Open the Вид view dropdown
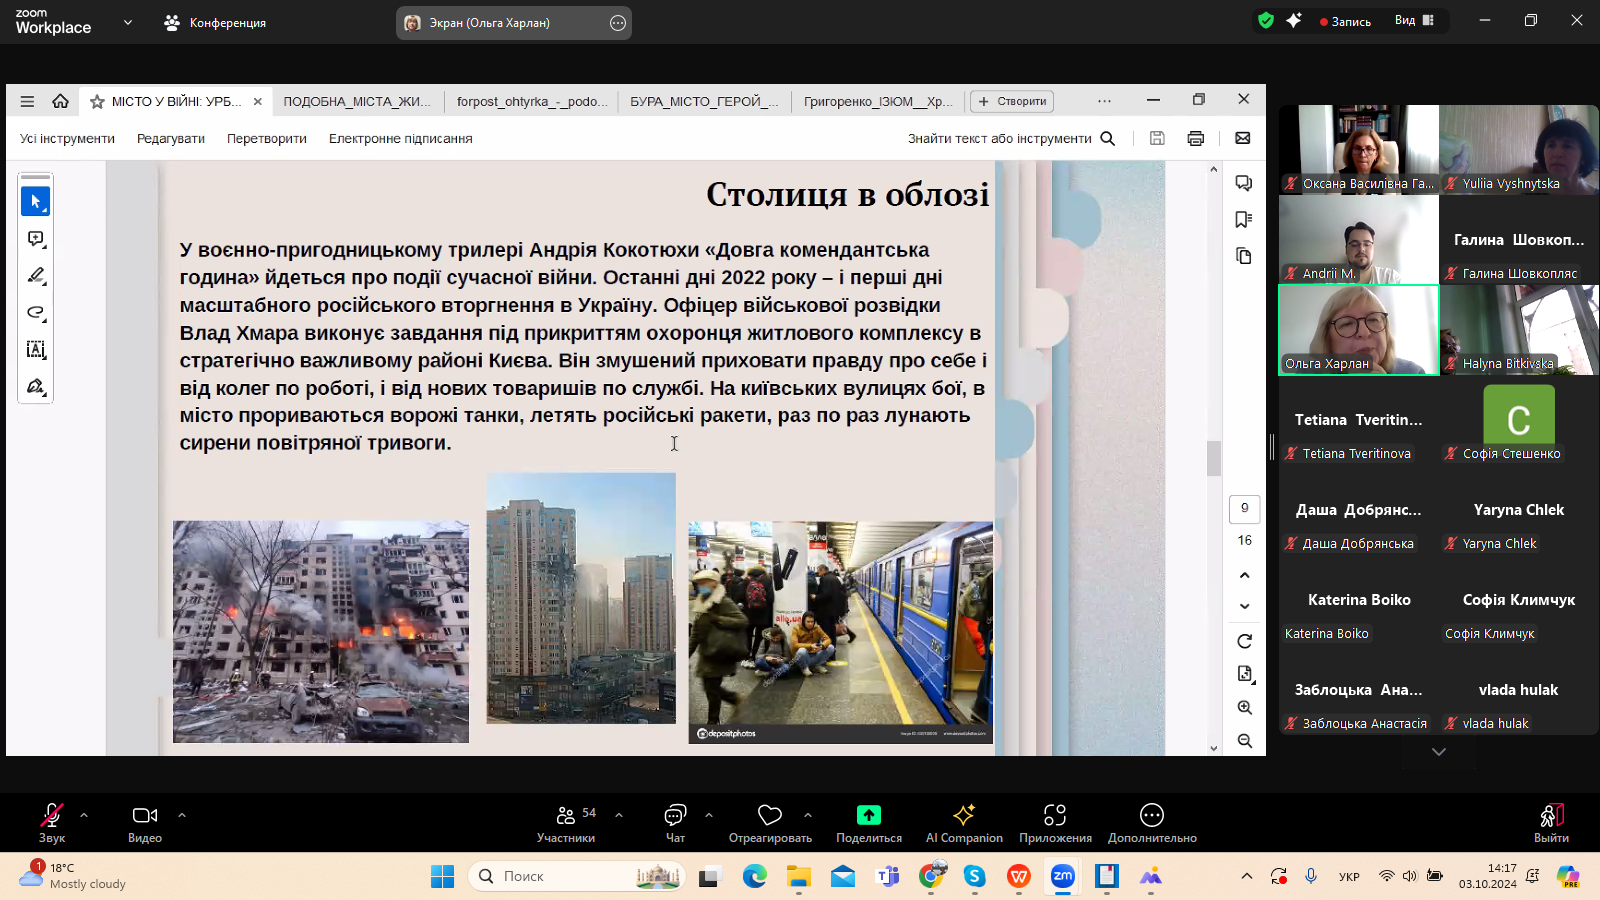 click(x=1414, y=21)
